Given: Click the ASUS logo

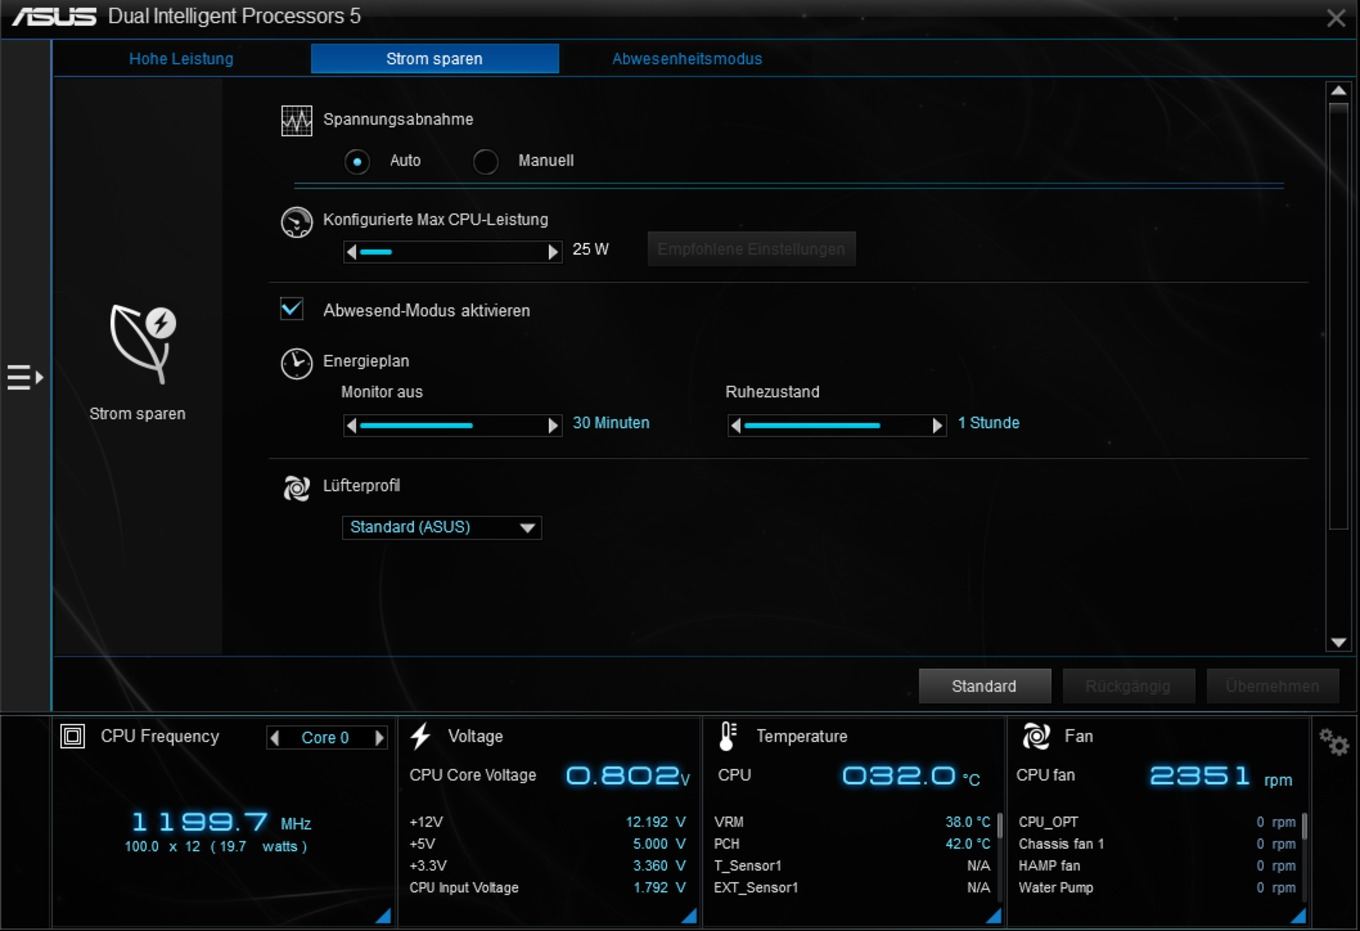Looking at the screenshot, I should [x=54, y=17].
